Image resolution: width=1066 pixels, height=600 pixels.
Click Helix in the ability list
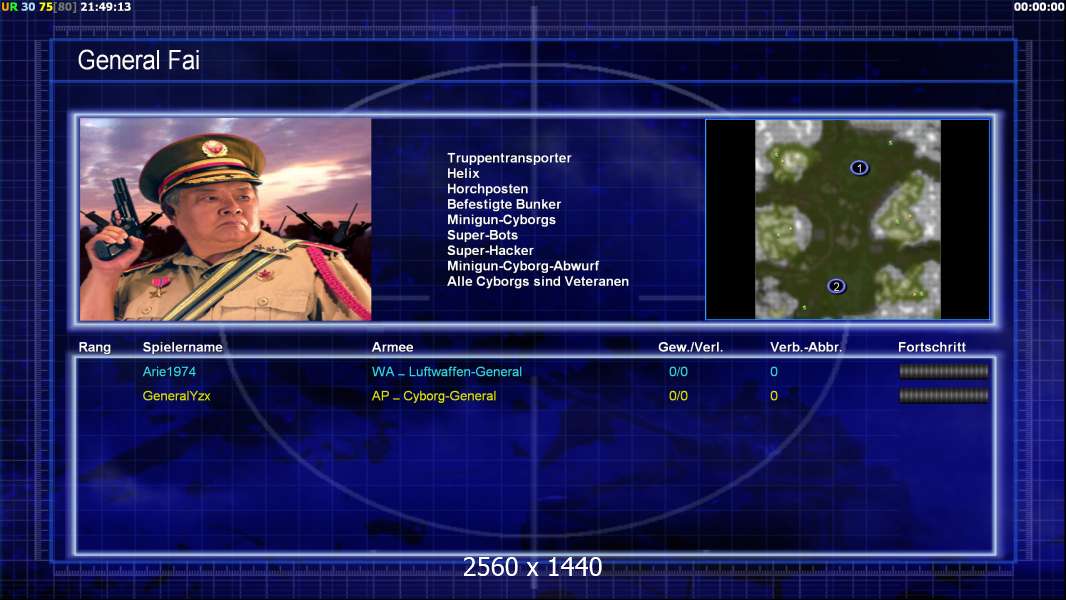[x=463, y=173]
